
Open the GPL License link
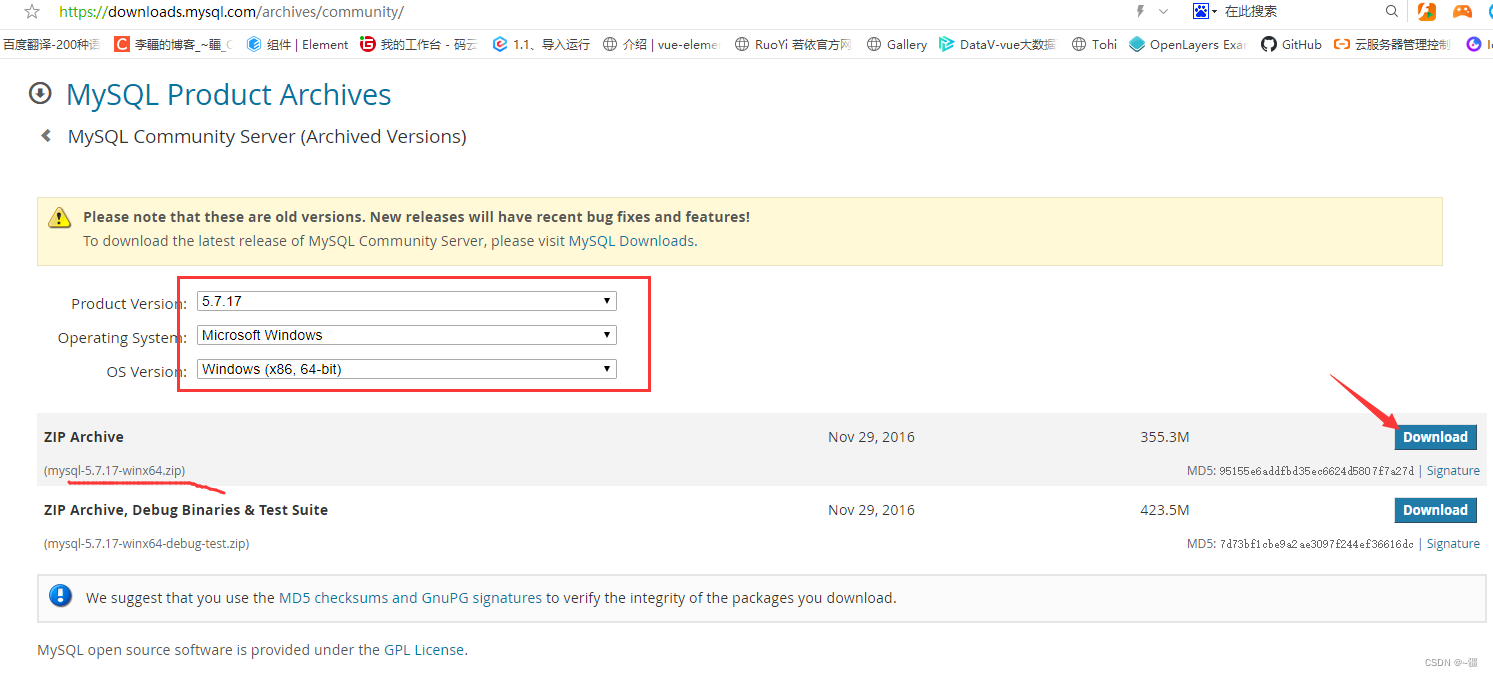tap(424, 650)
